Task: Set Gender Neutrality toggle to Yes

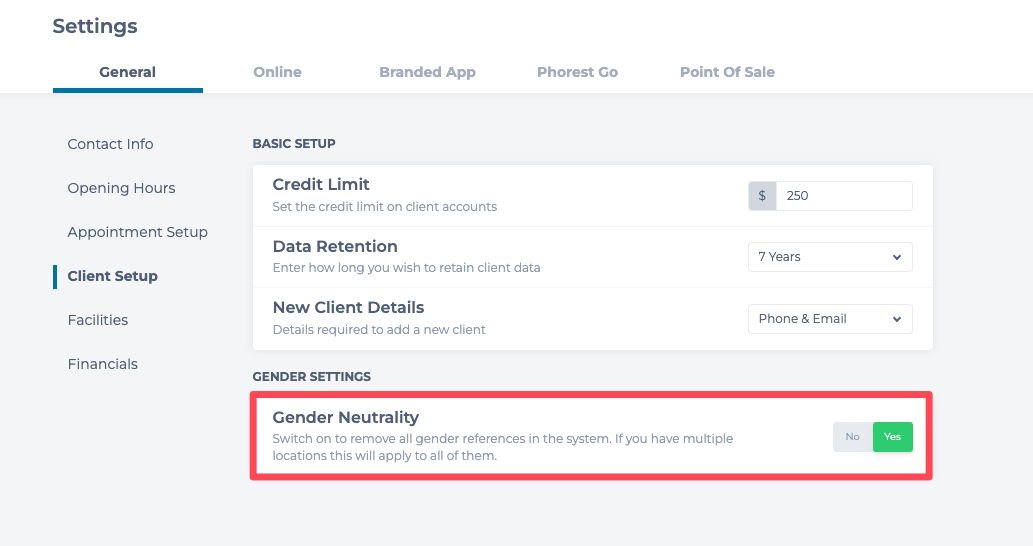Action: 892,437
